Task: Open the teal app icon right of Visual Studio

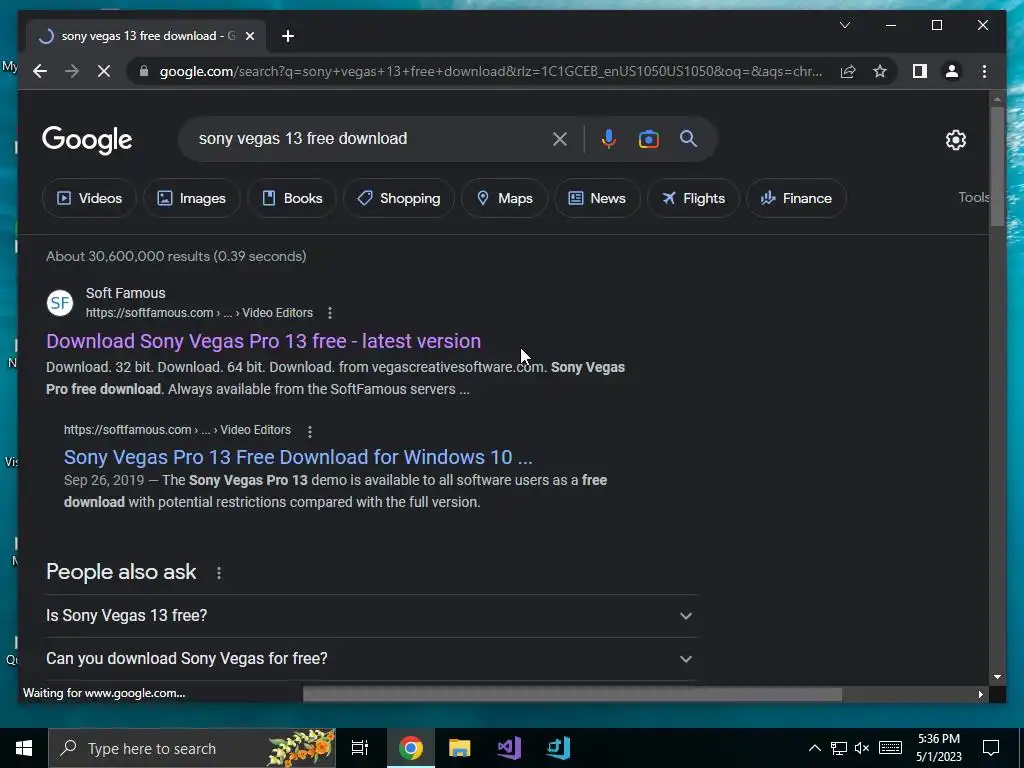Action: click(x=558, y=748)
